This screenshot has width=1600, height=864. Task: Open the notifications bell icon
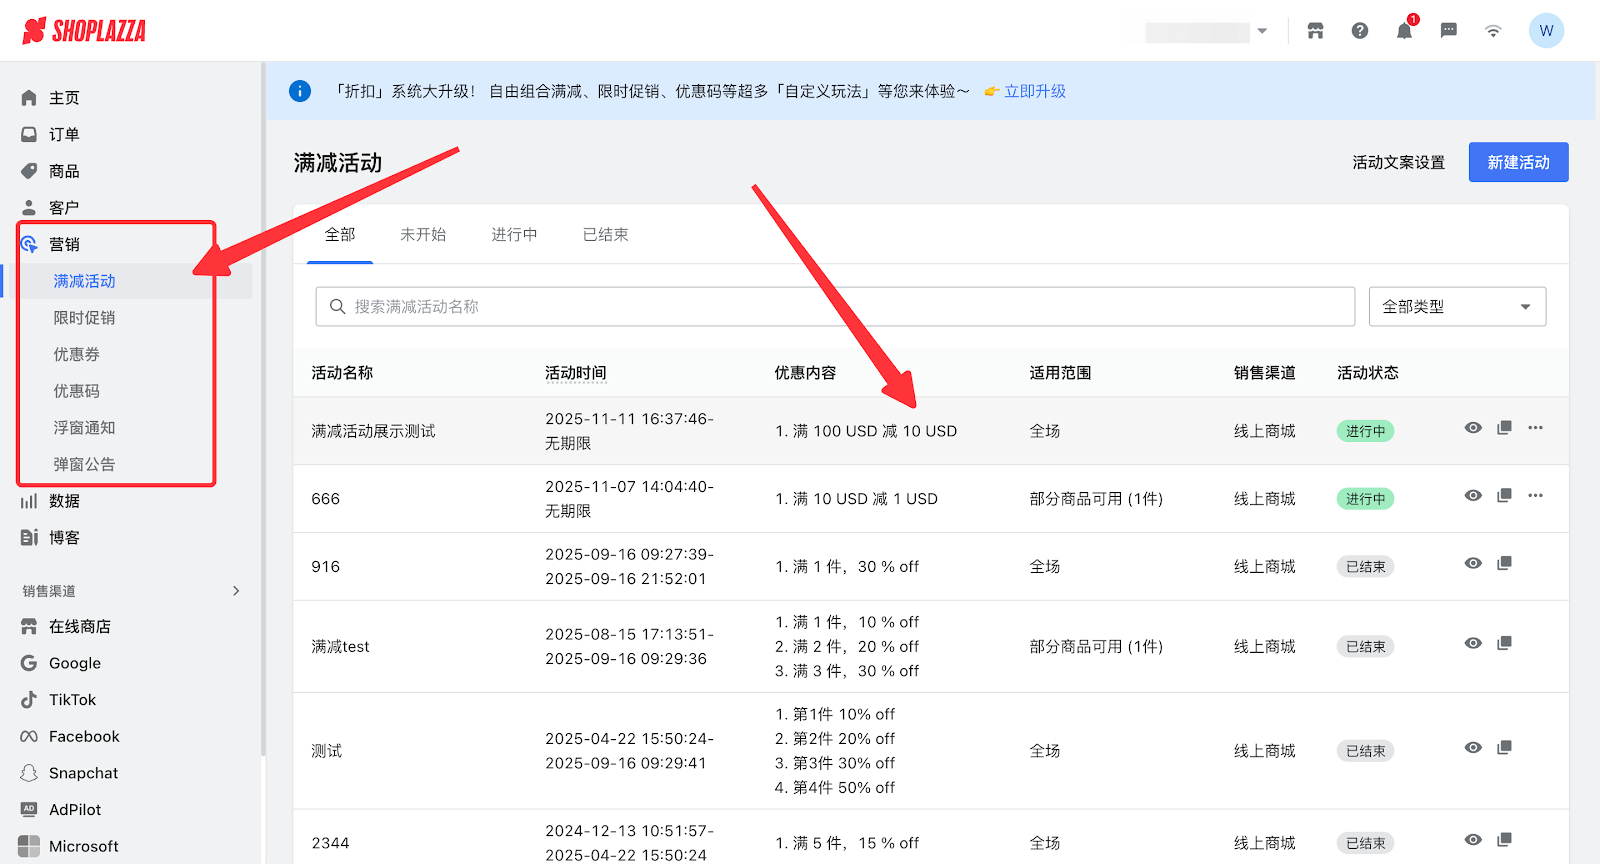point(1404,31)
